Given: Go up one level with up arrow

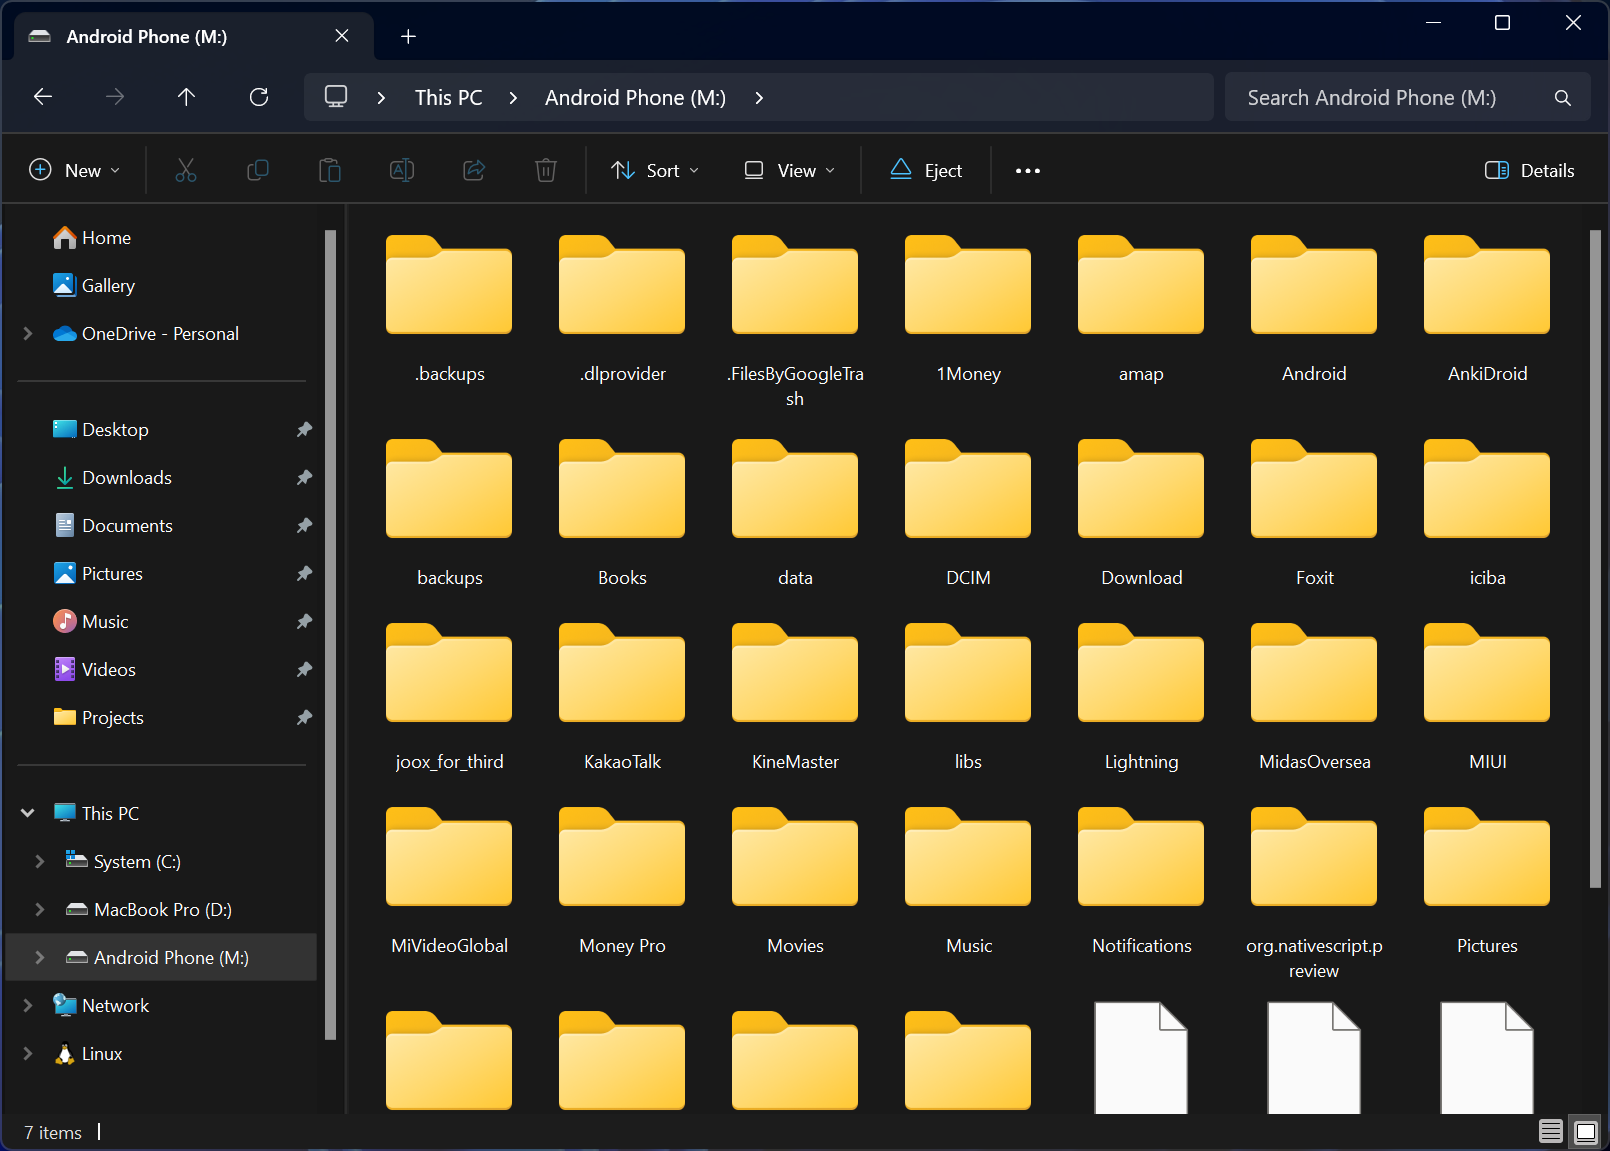Looking at the screenshot, I should [186, 97].
